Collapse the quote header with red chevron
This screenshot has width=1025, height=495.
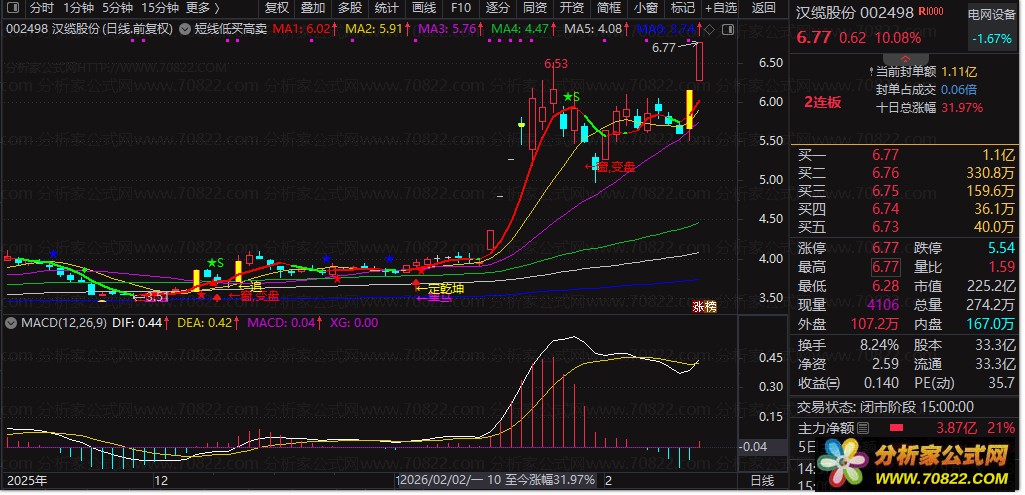[x=905, y=58]
